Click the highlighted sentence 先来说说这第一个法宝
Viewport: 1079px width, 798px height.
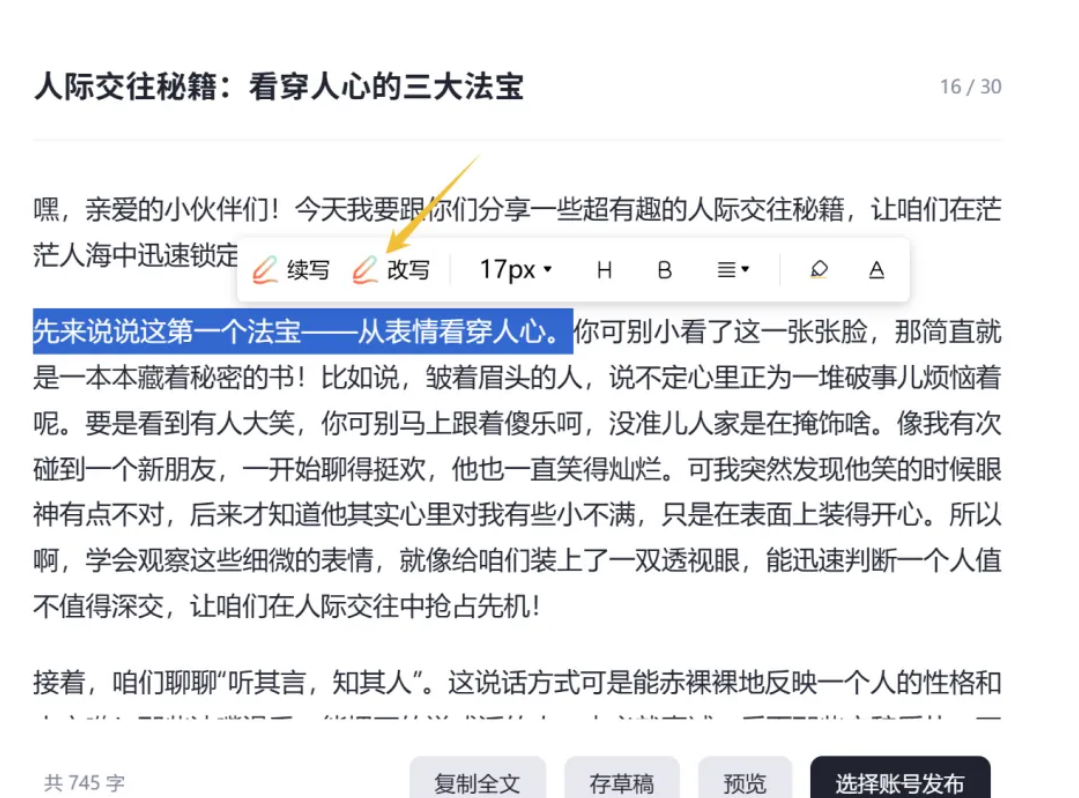(303, 332)
